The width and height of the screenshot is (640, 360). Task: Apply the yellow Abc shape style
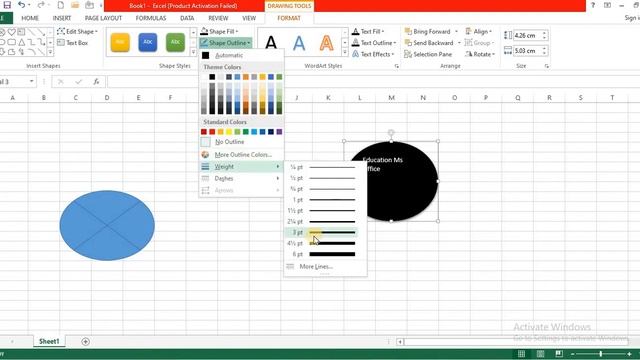coord(120,42)
